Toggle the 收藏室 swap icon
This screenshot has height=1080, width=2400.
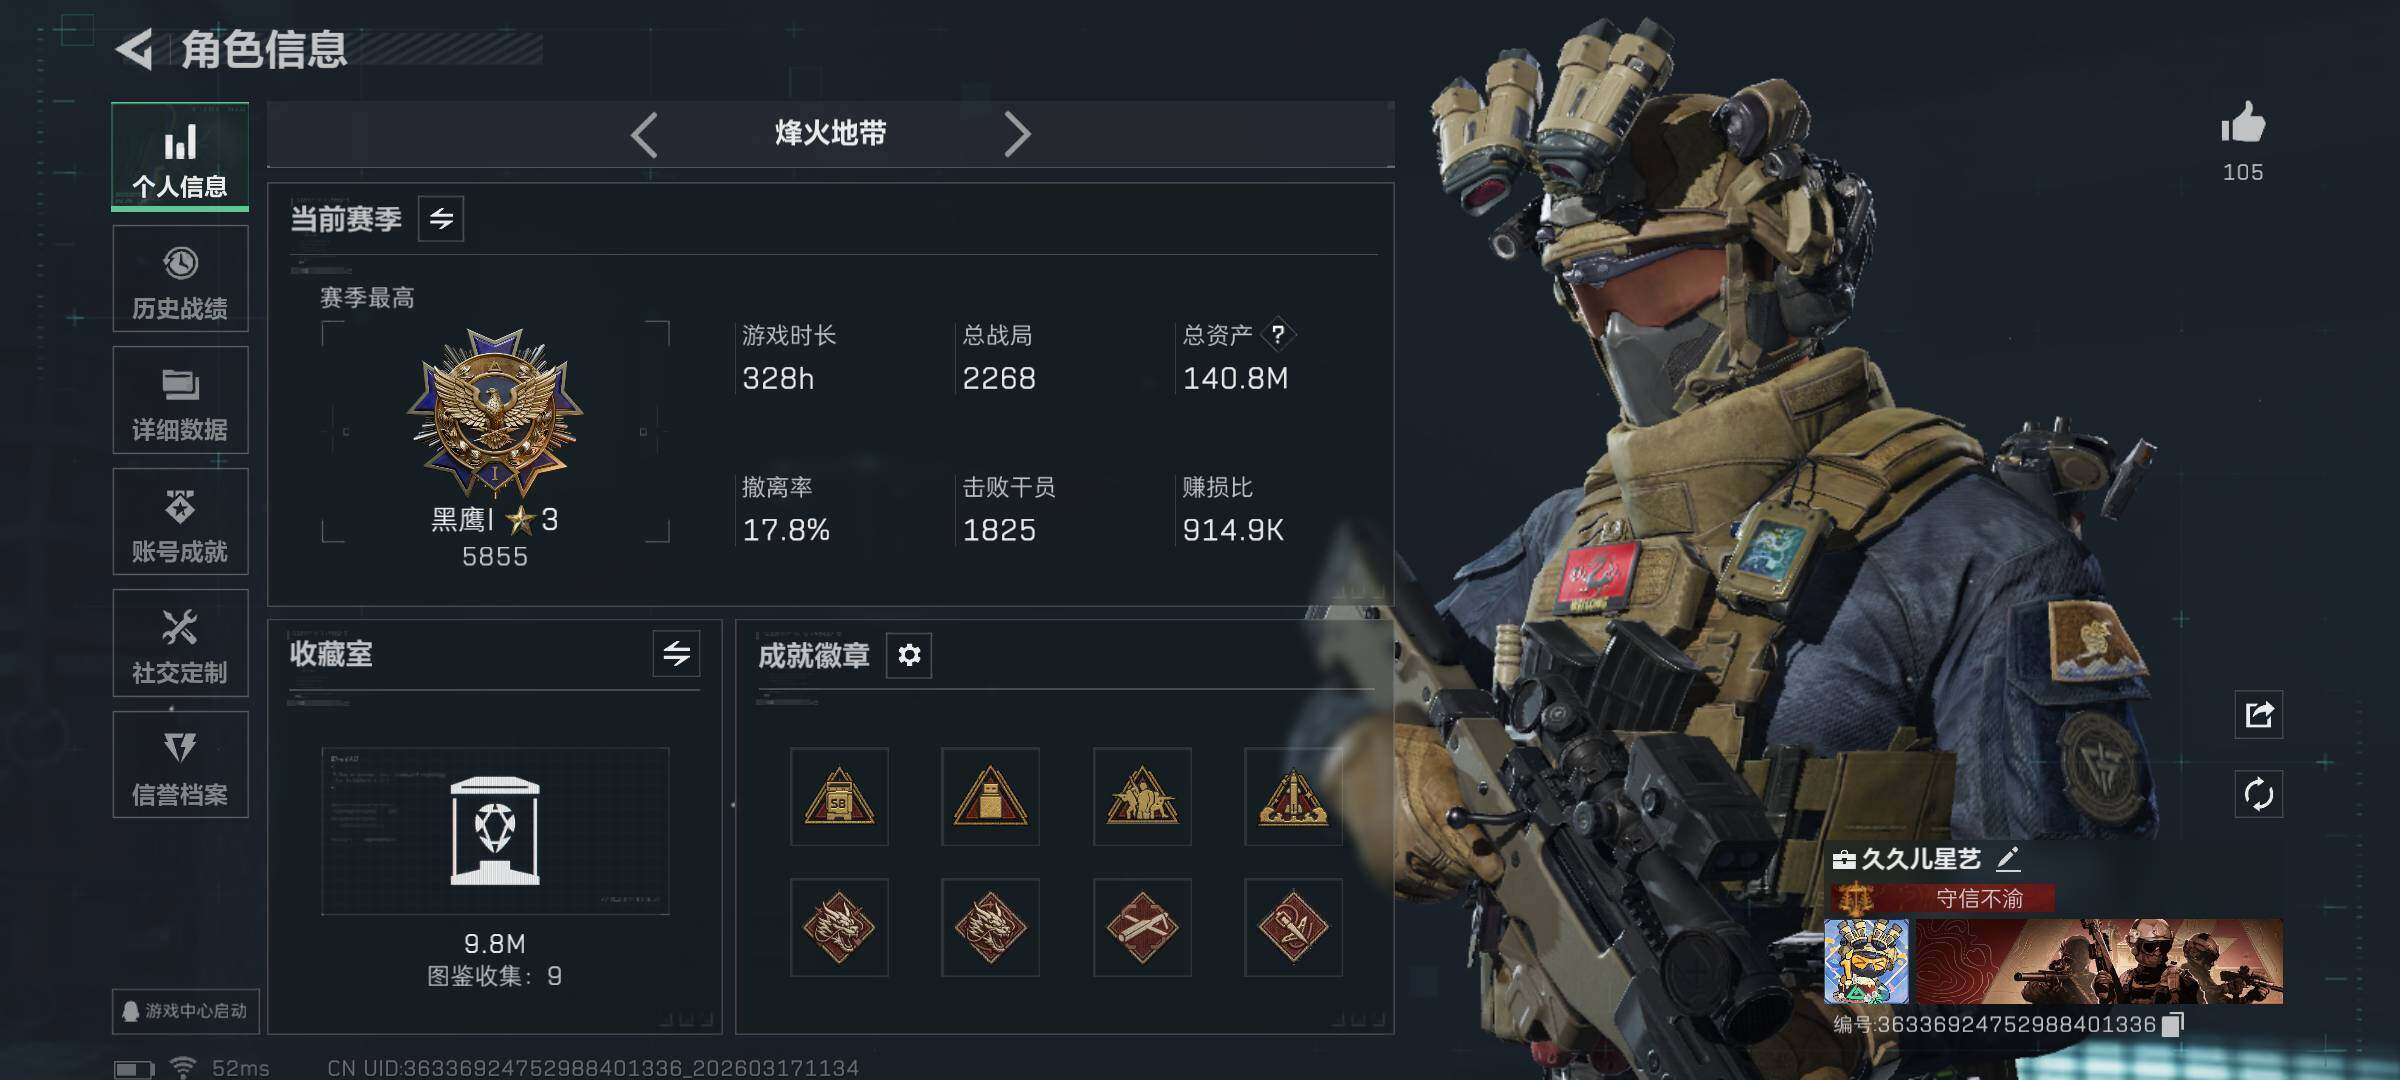coord(677,654)
